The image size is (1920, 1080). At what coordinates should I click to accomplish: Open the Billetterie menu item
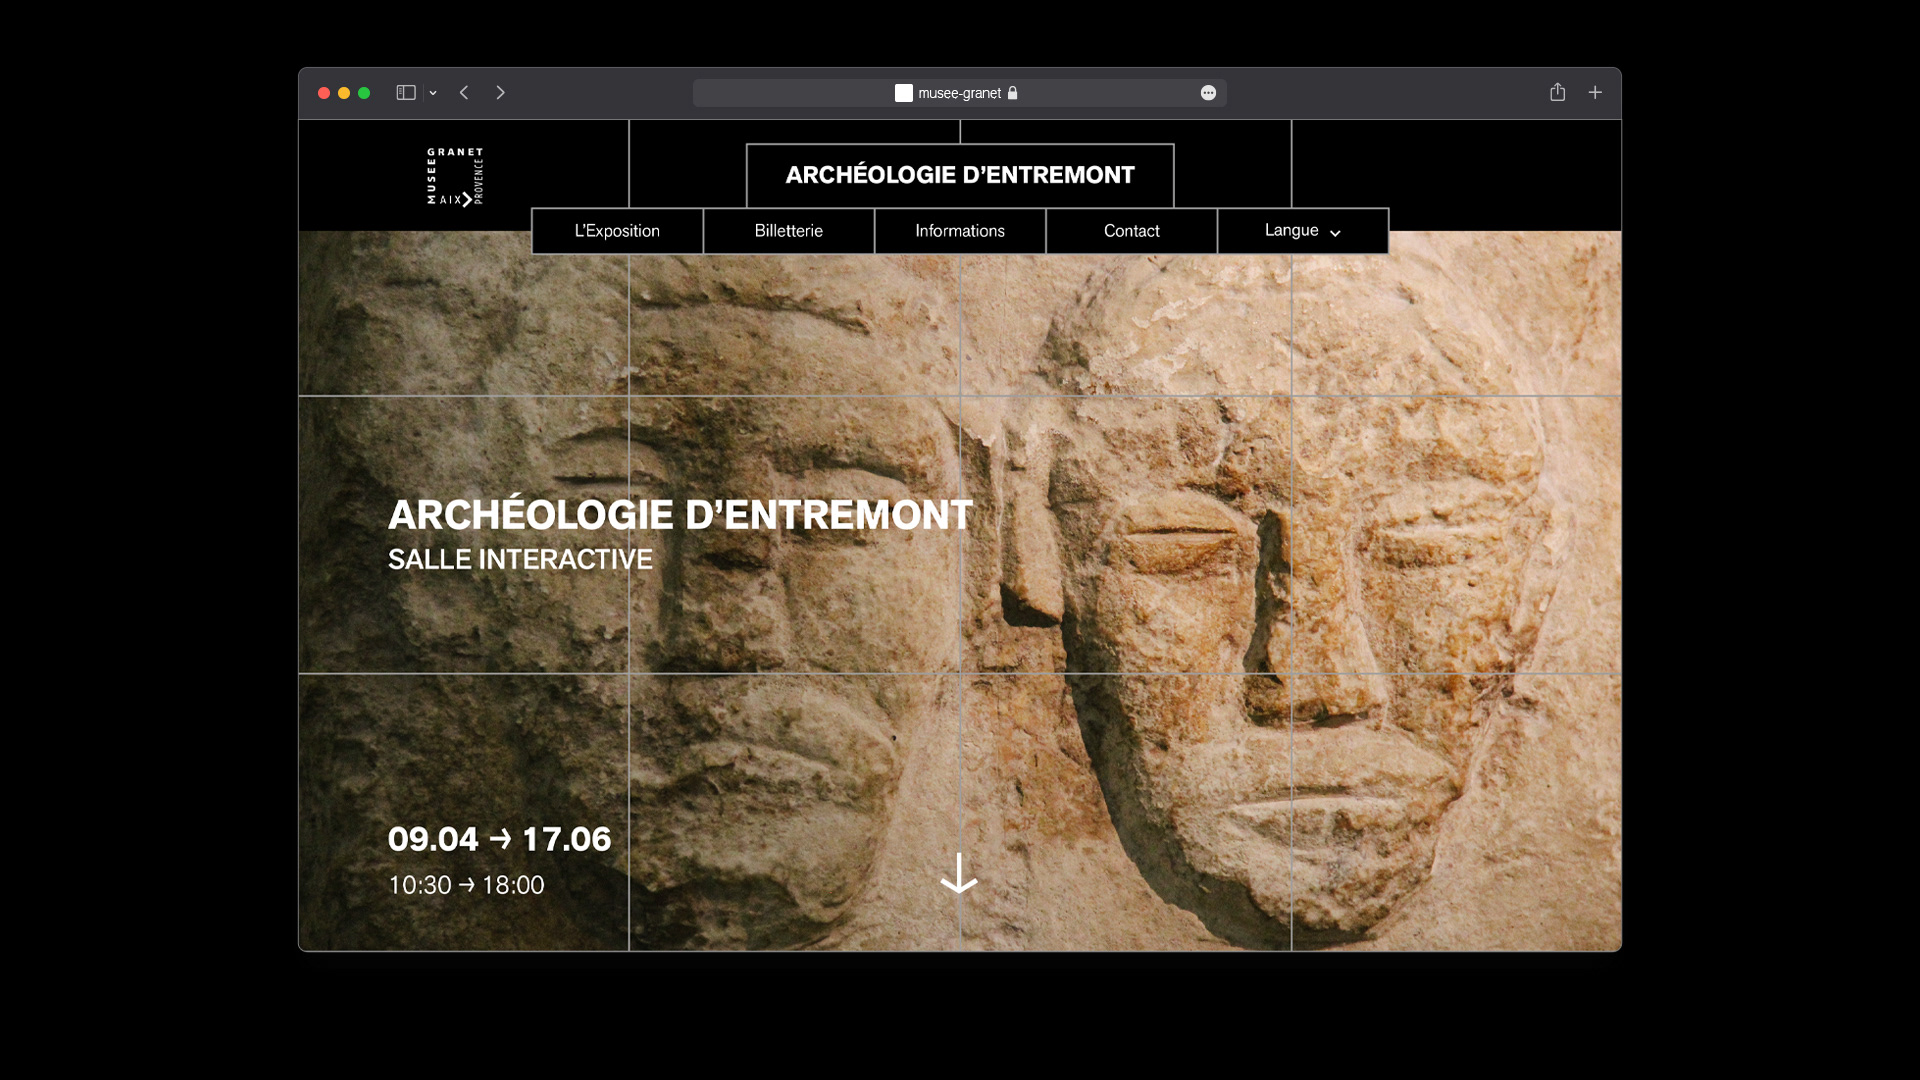pyautogui.click(x=788, y=231)
